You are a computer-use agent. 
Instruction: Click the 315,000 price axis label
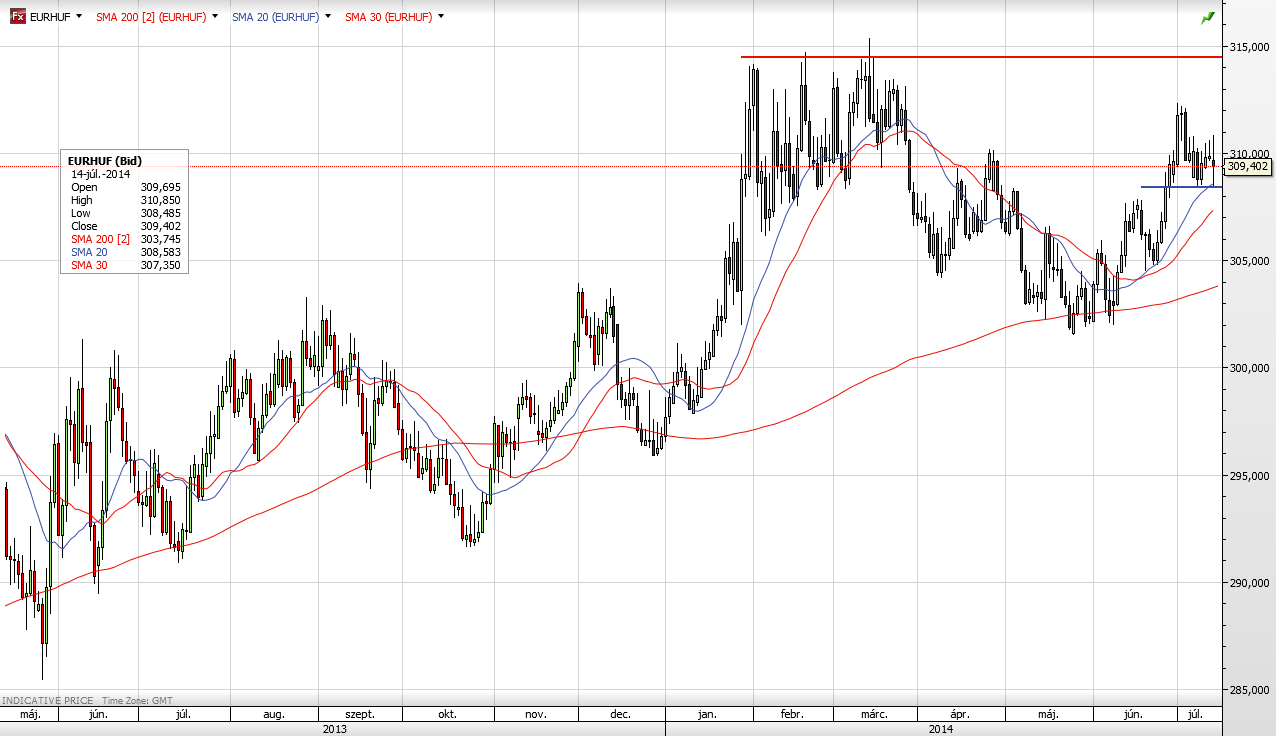point(1250,47)
